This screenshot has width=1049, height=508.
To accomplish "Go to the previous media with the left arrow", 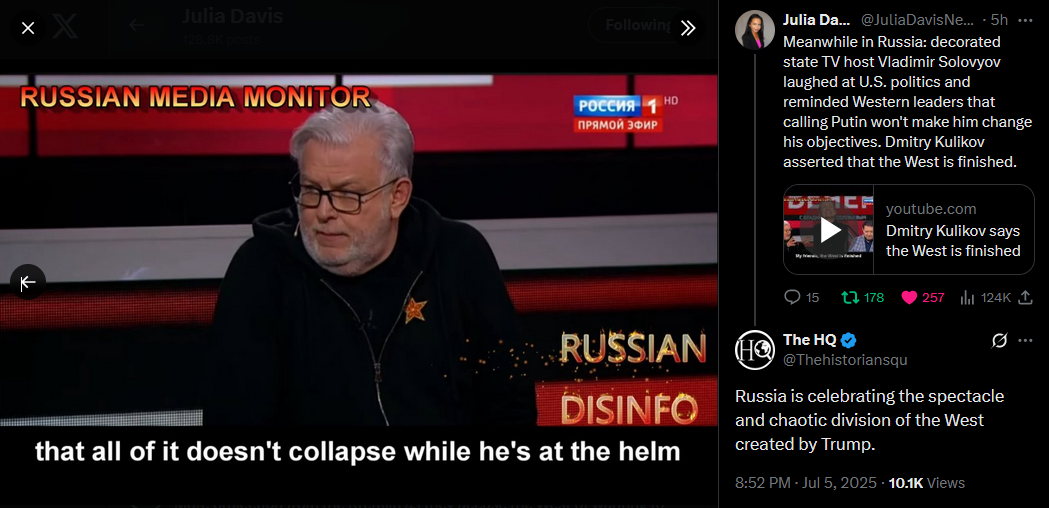I will (27, 283).
